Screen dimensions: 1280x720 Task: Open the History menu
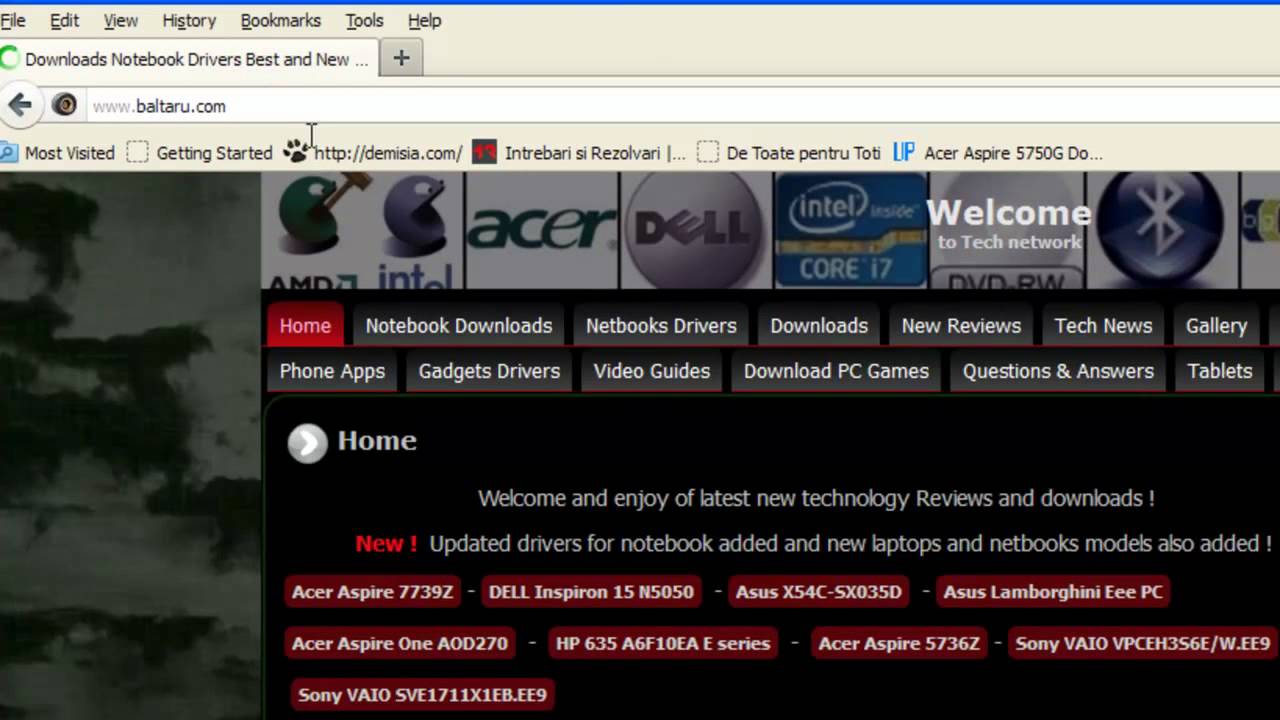tap(189, 20)
